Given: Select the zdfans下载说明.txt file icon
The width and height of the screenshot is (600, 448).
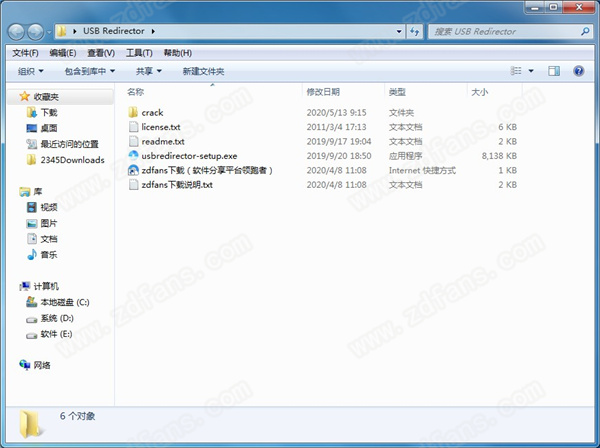Looking at the screenshot, I should click(133, 185).
